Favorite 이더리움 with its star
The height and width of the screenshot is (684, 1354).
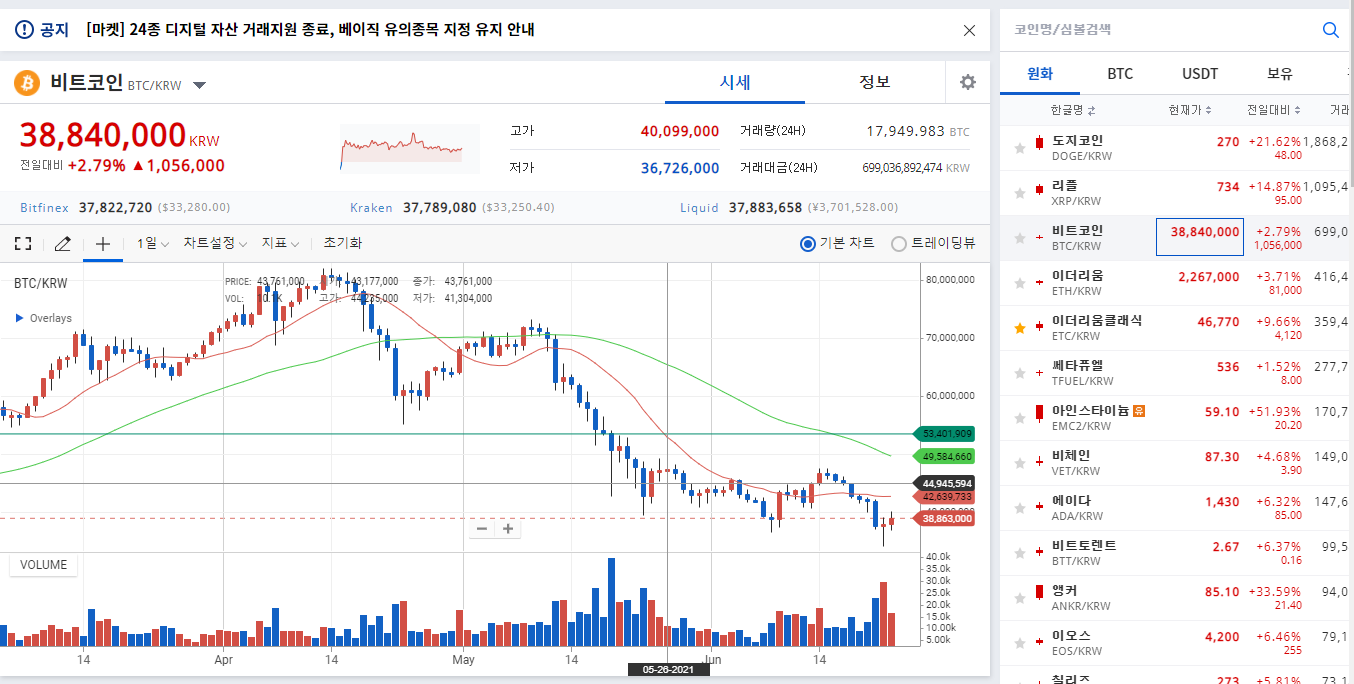click(1020, 283)
